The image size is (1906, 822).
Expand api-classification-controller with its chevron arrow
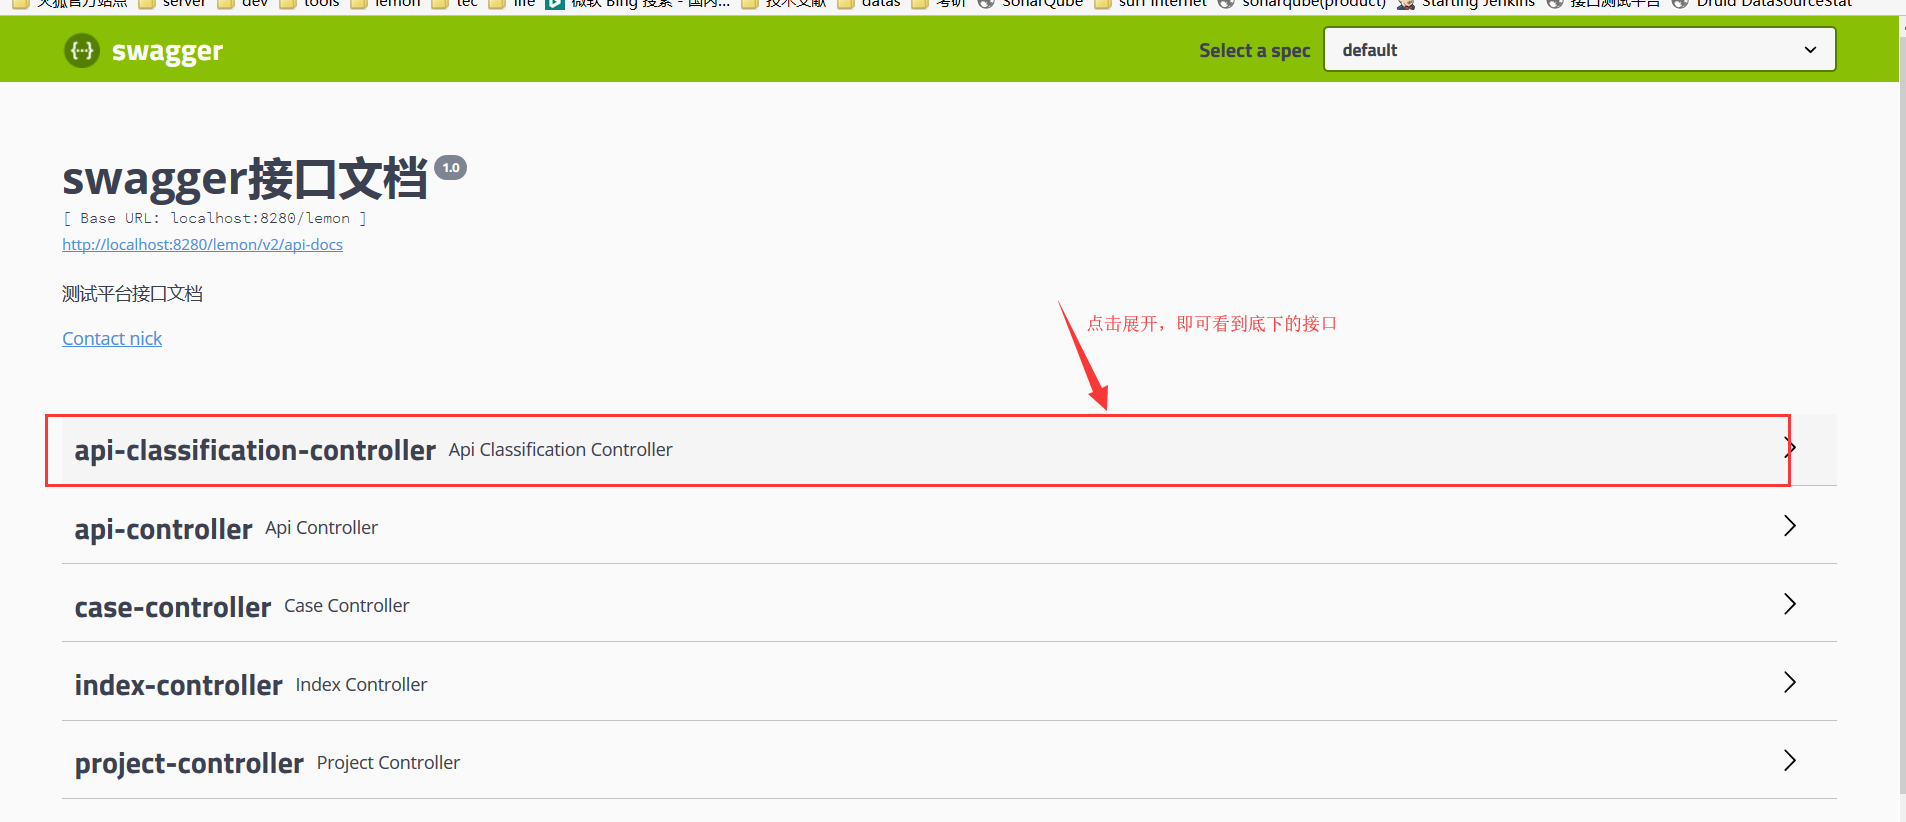[x=1790, y=448]
